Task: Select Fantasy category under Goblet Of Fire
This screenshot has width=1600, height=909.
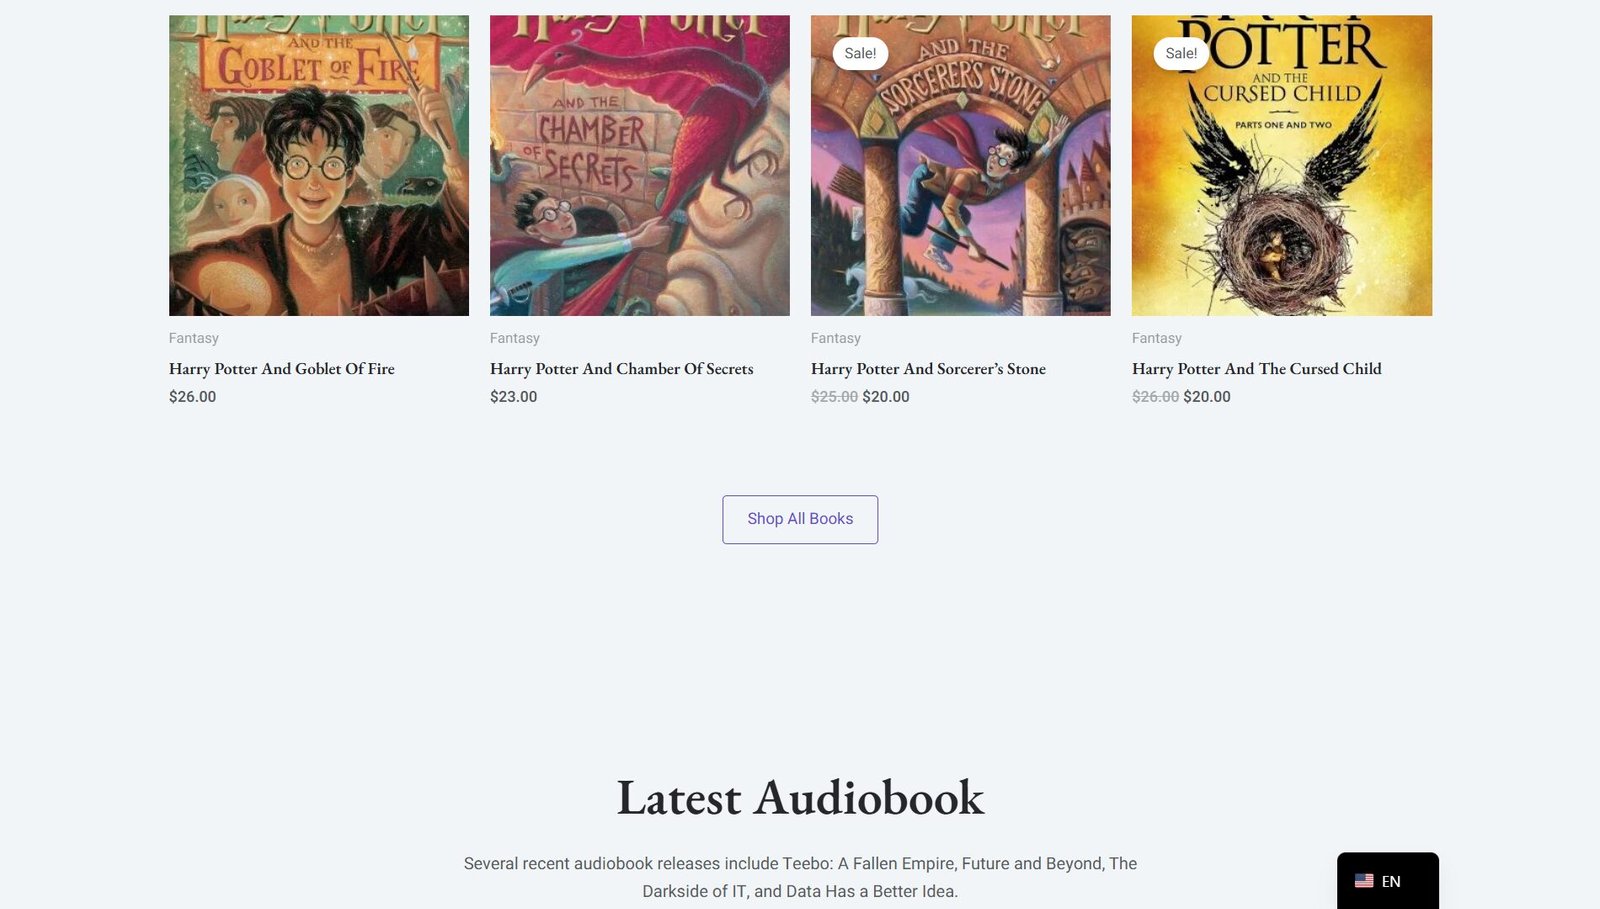Action: (x=194, y=338)
